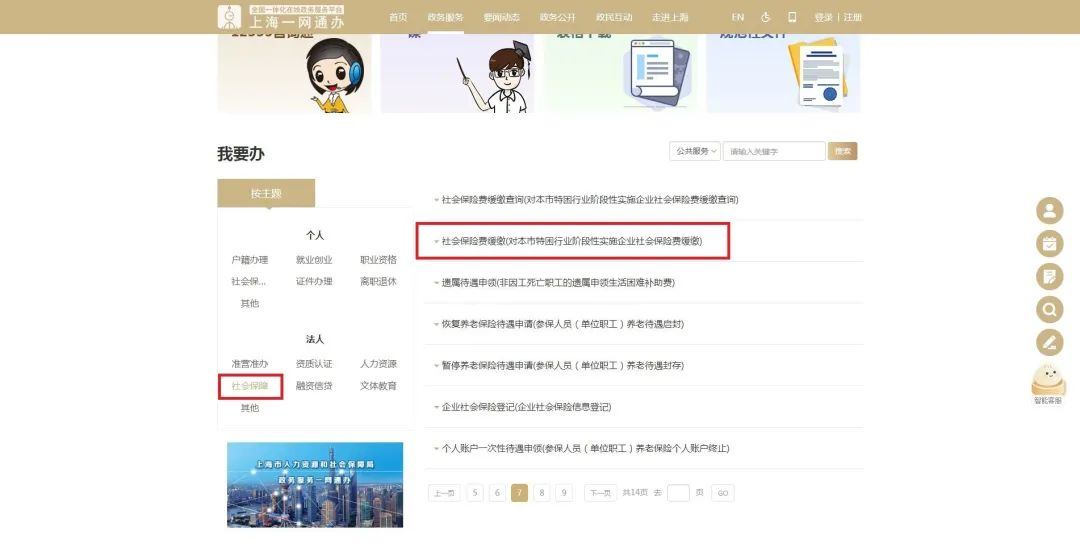Expand the 遗属待遇申领 list item
The width and height of the screenshot is (1080, 548).
(558, 283)
